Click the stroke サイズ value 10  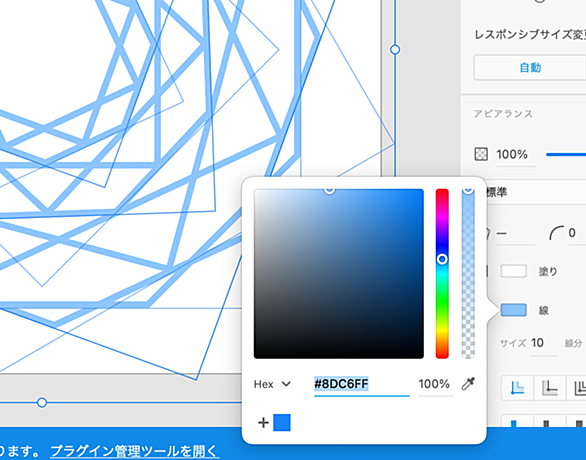pos(537,343)
